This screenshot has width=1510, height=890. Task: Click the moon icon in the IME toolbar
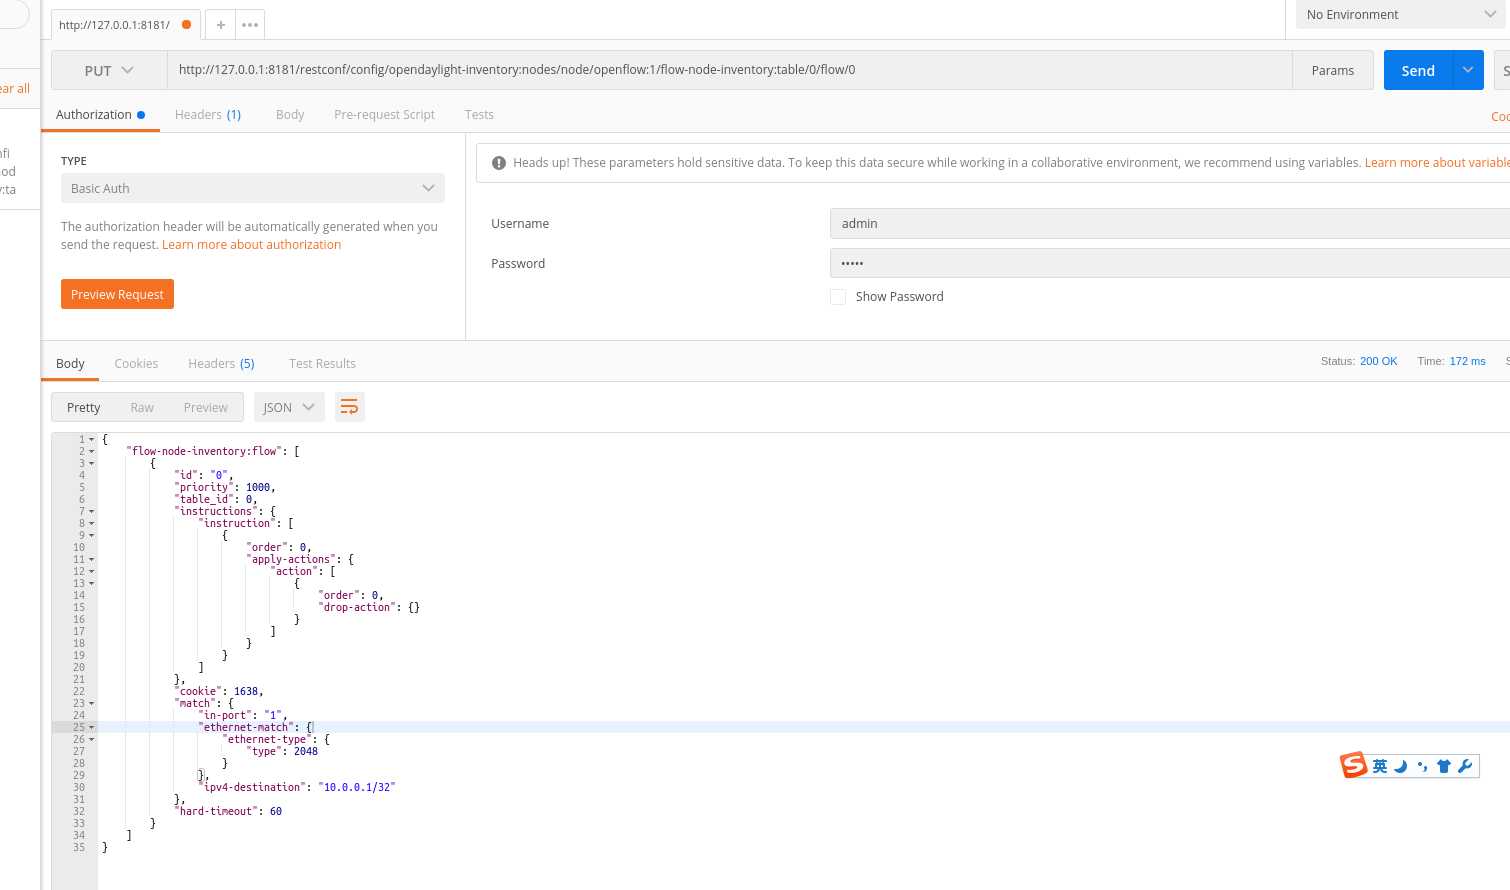pos(1401,766)
